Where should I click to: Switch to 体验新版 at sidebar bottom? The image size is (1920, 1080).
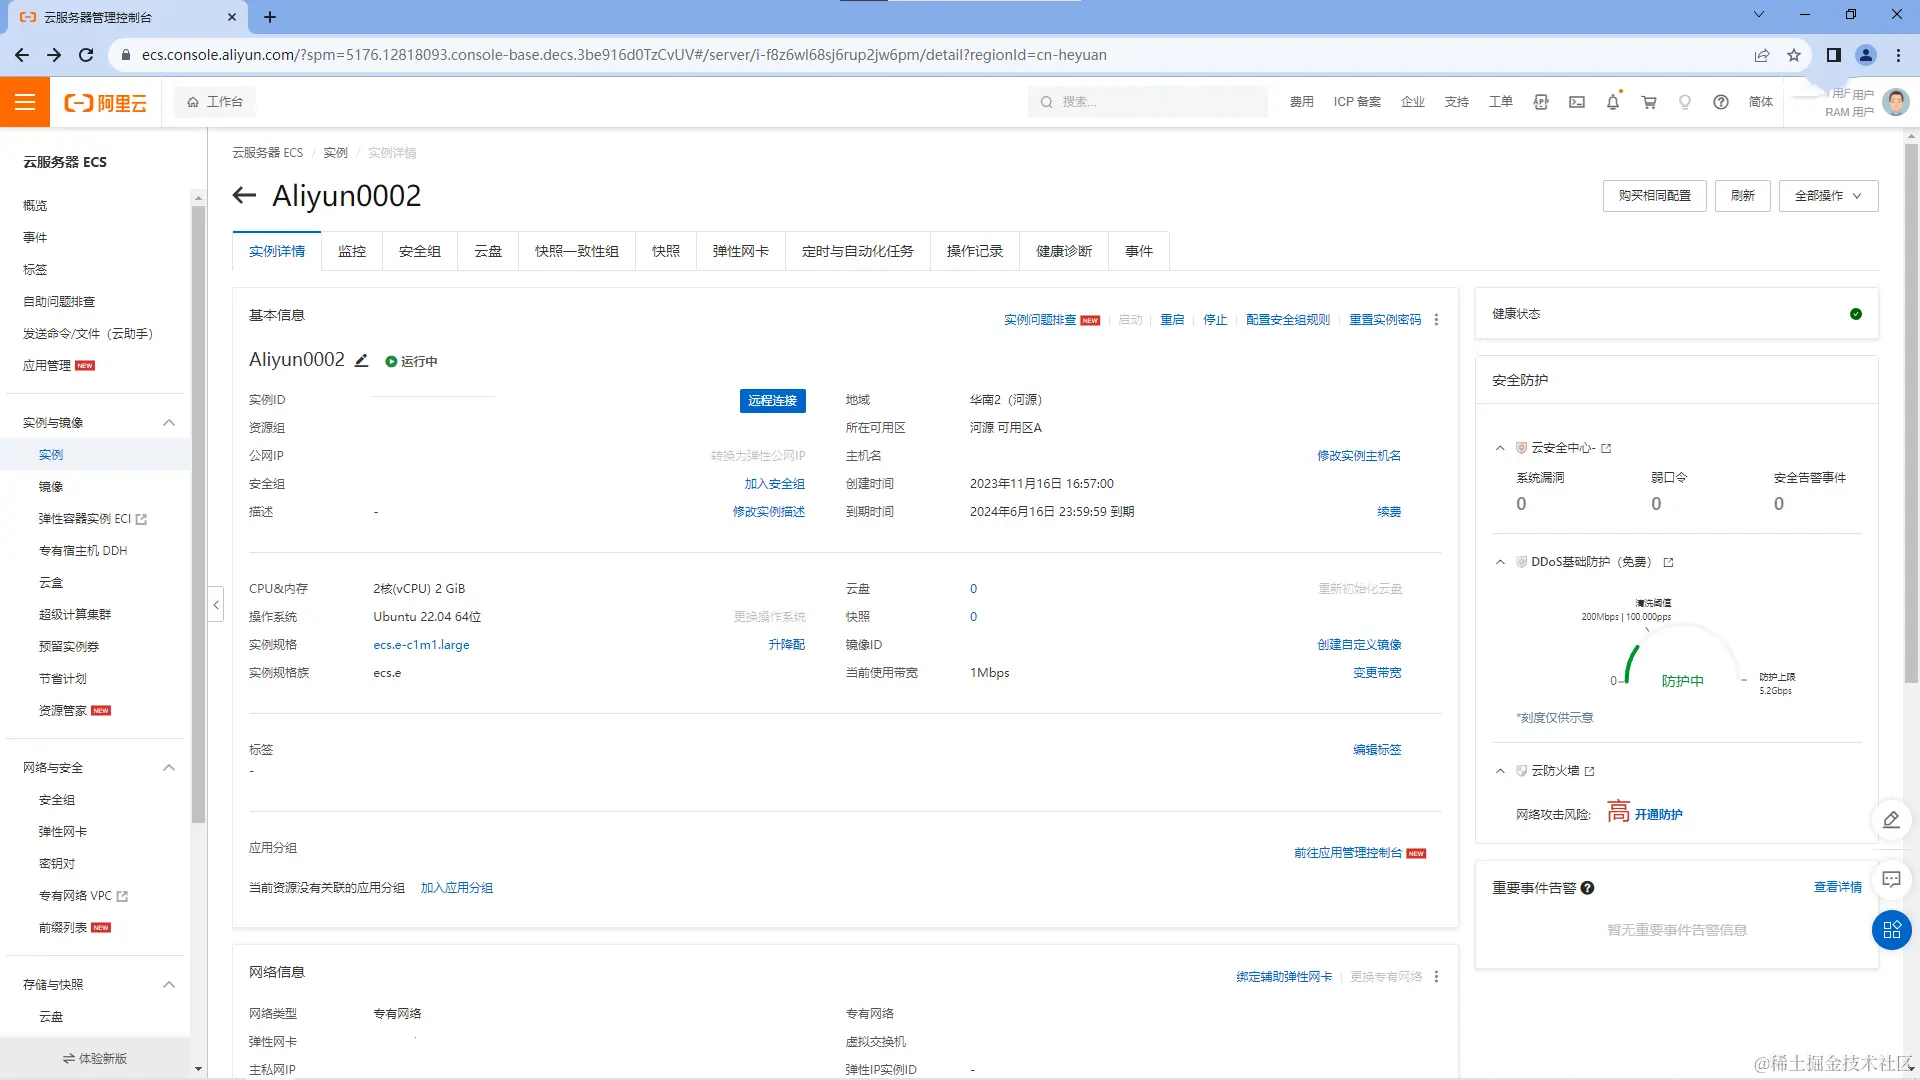pos(95,1059)
